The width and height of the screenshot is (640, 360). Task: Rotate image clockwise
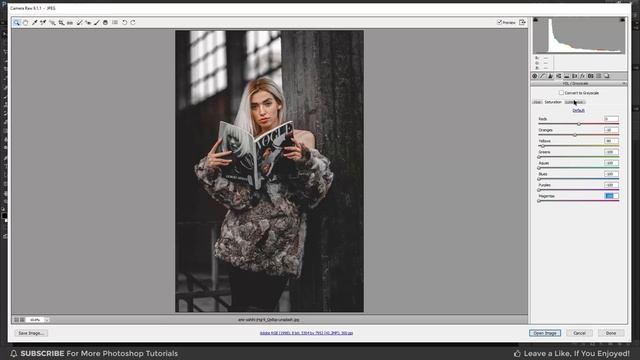(133, 22)
